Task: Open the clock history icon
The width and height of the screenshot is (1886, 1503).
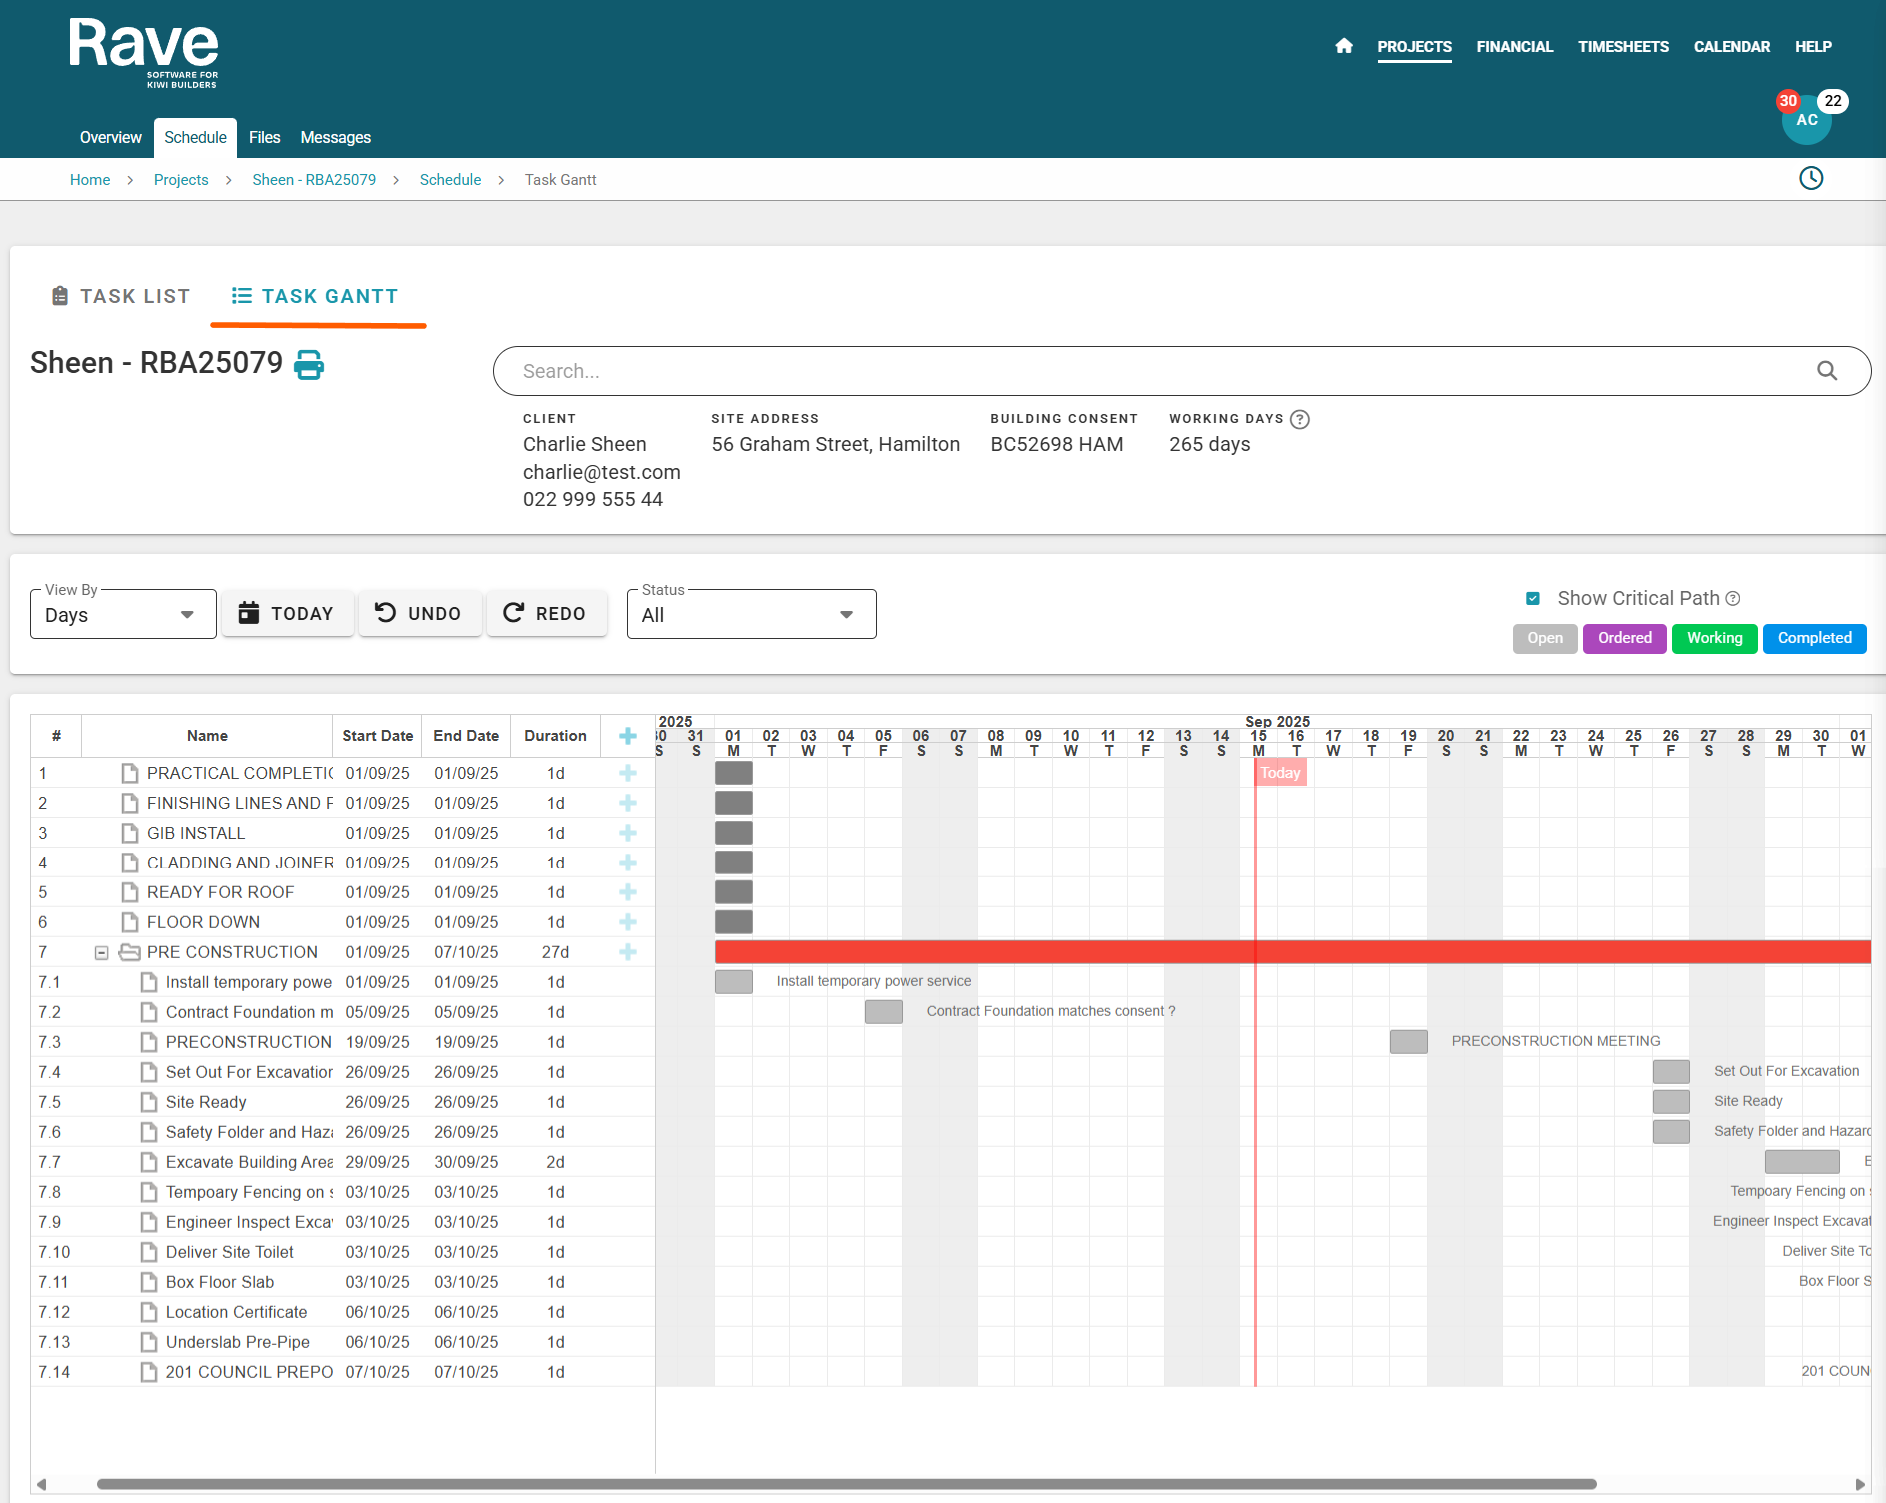Action: tap(1811, 178)
